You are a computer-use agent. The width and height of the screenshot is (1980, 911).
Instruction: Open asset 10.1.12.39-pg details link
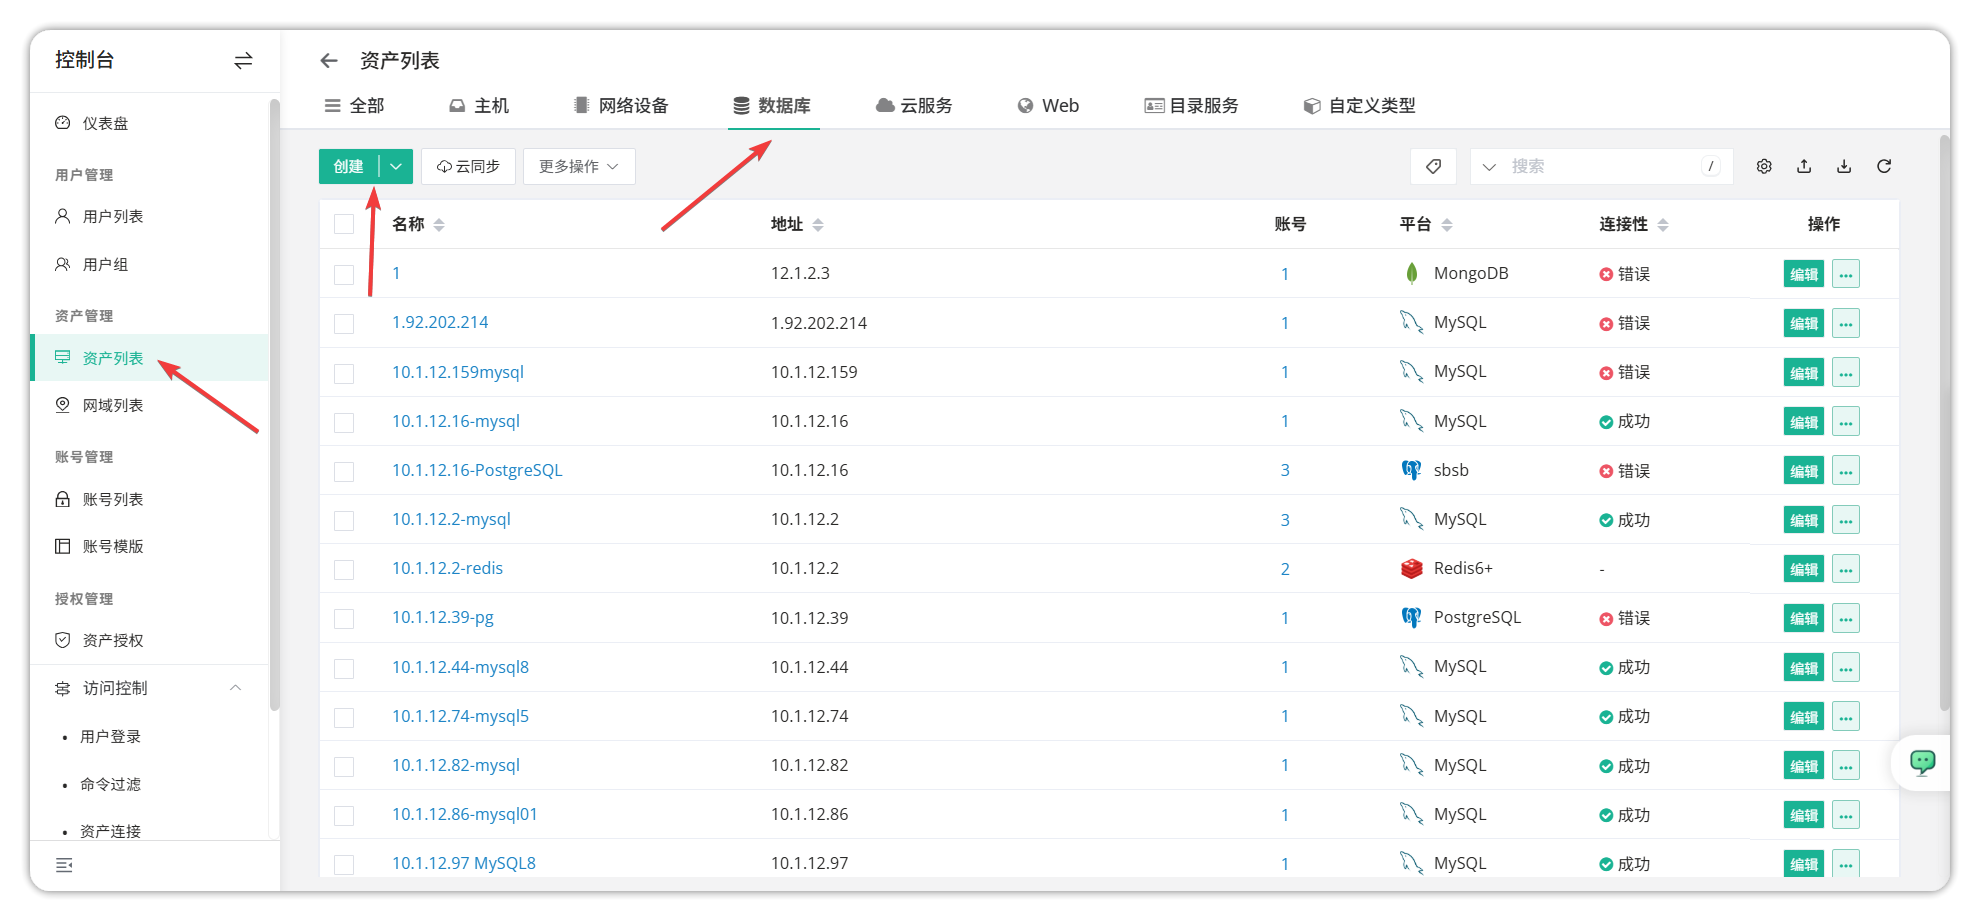[x=443, y=617]
